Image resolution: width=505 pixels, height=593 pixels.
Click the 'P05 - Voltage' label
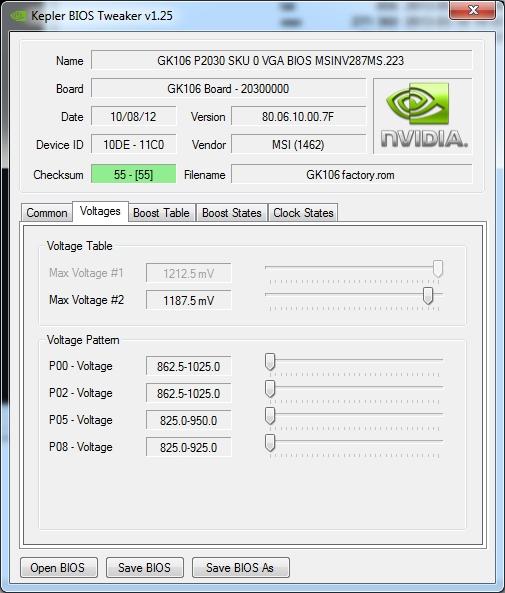(81, 420)
